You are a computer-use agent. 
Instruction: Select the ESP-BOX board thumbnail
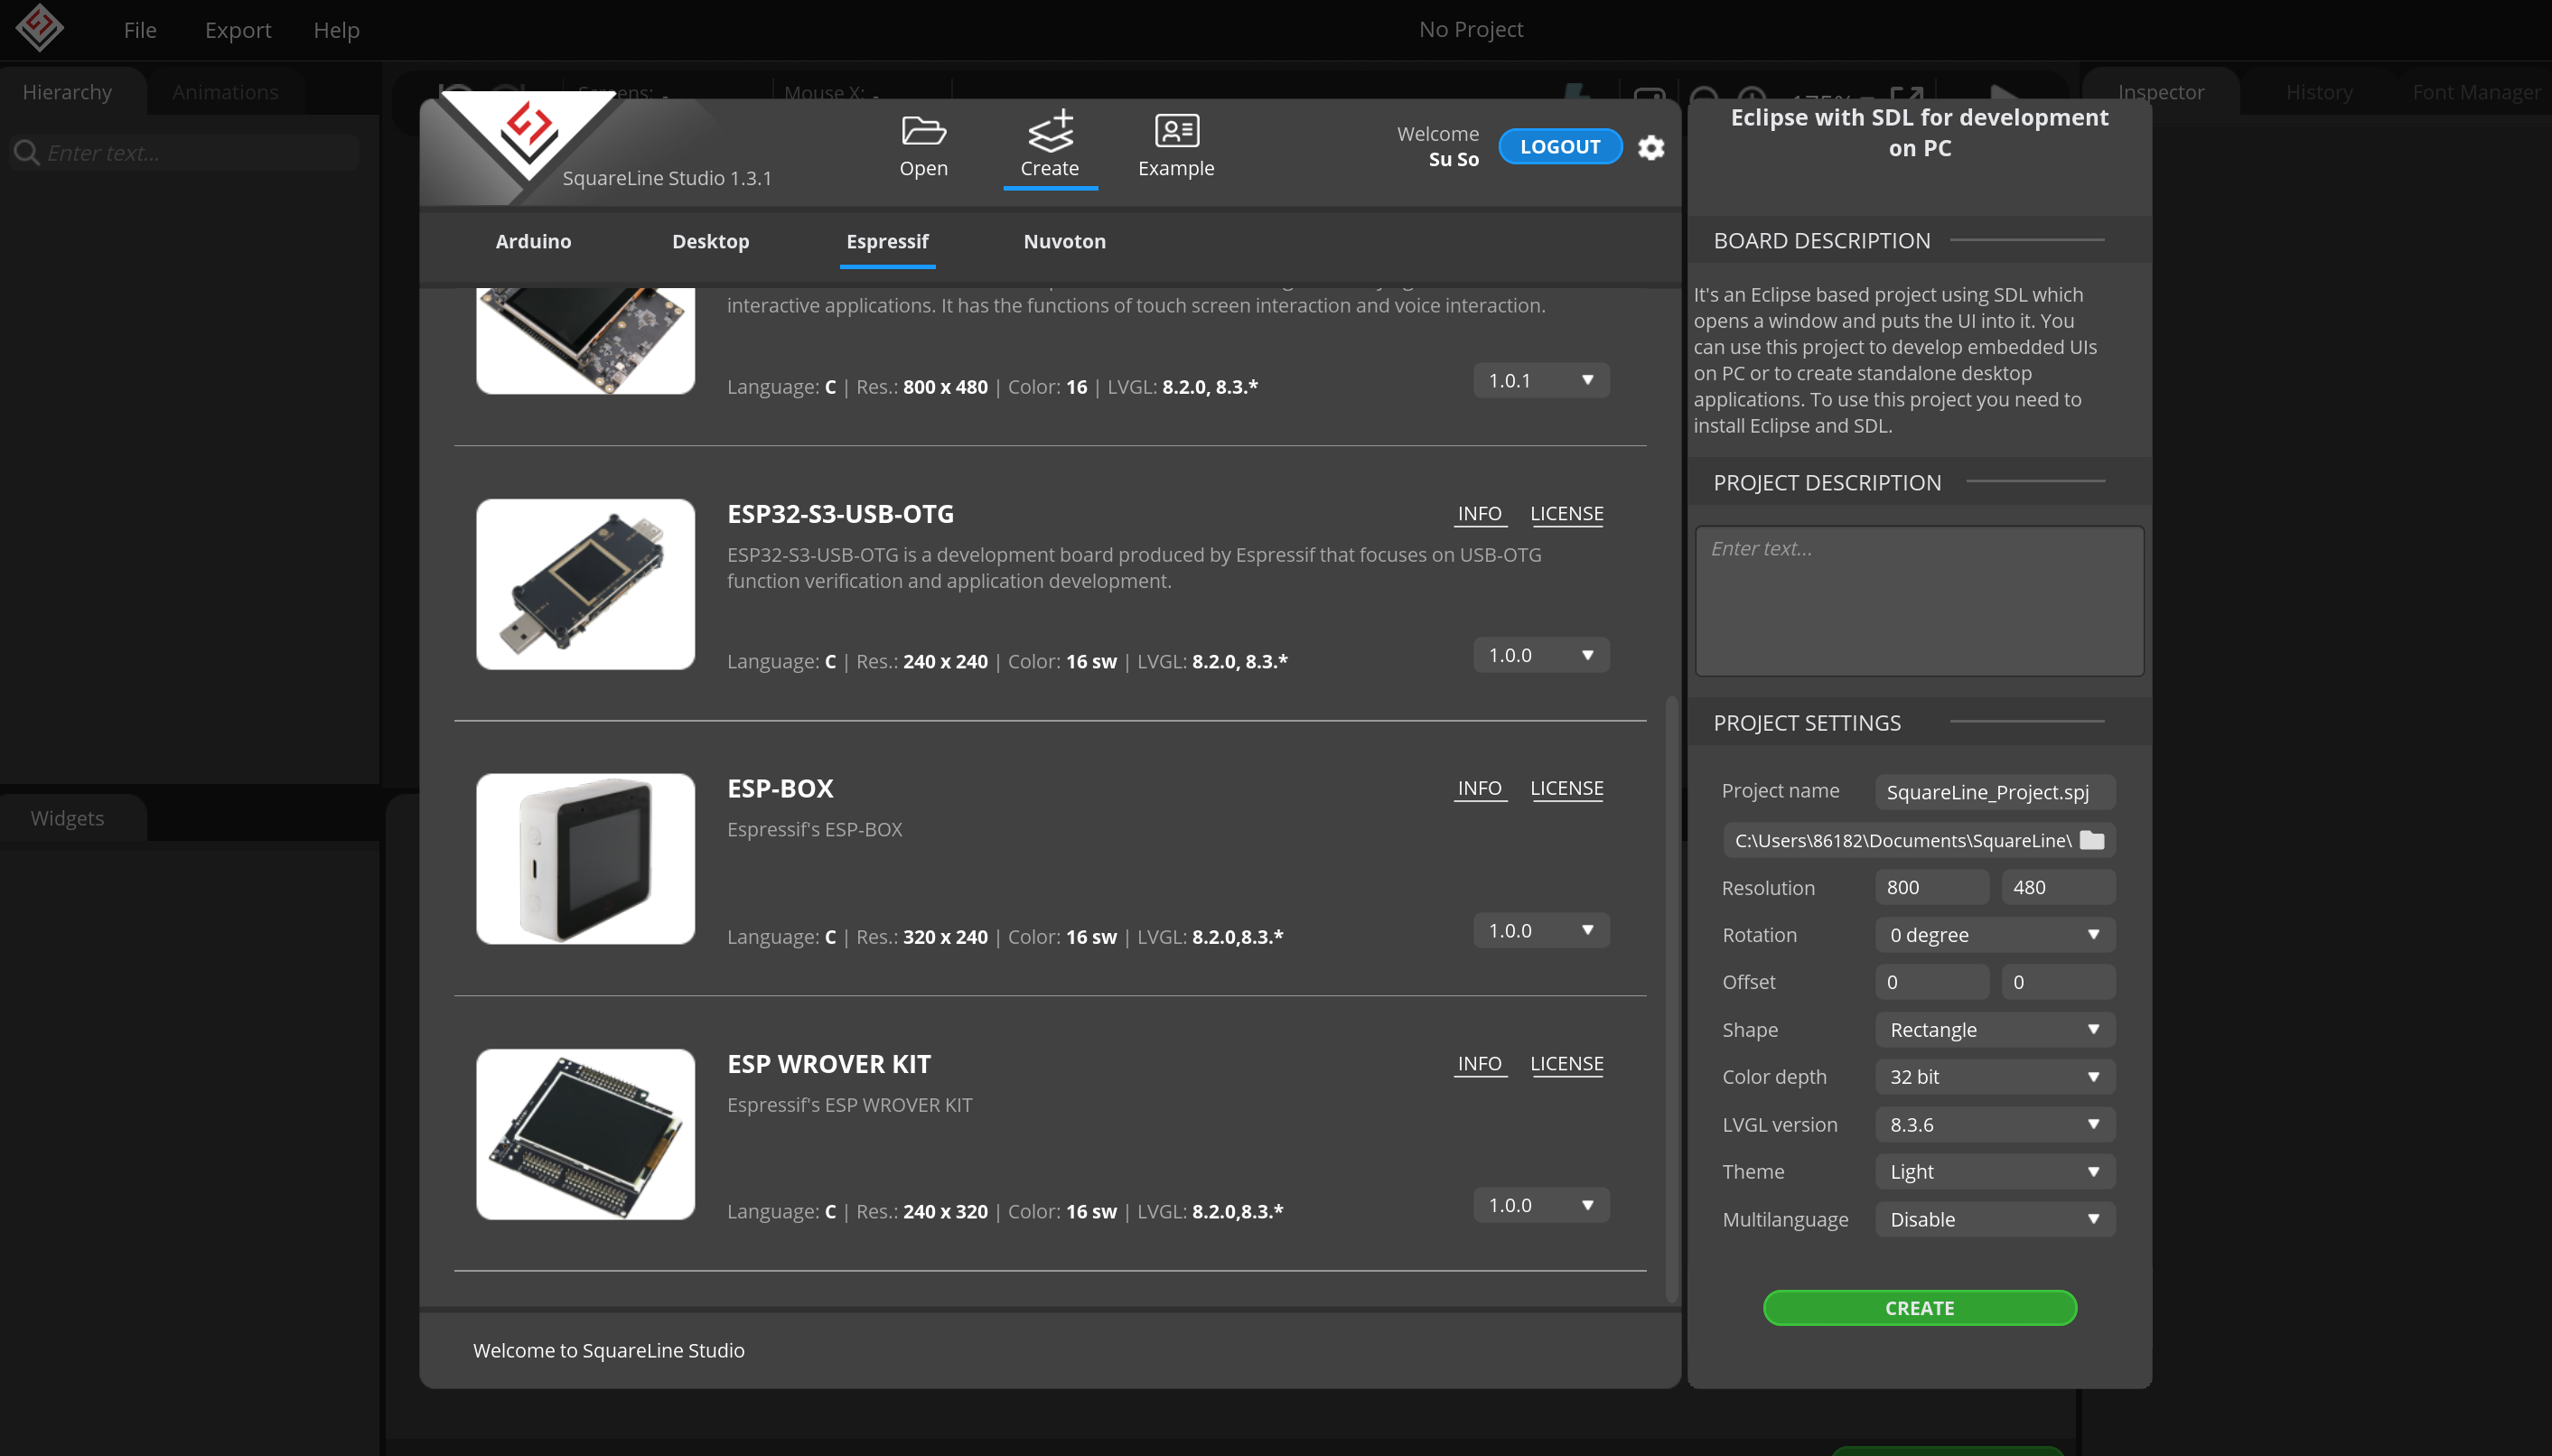point(585,859)
